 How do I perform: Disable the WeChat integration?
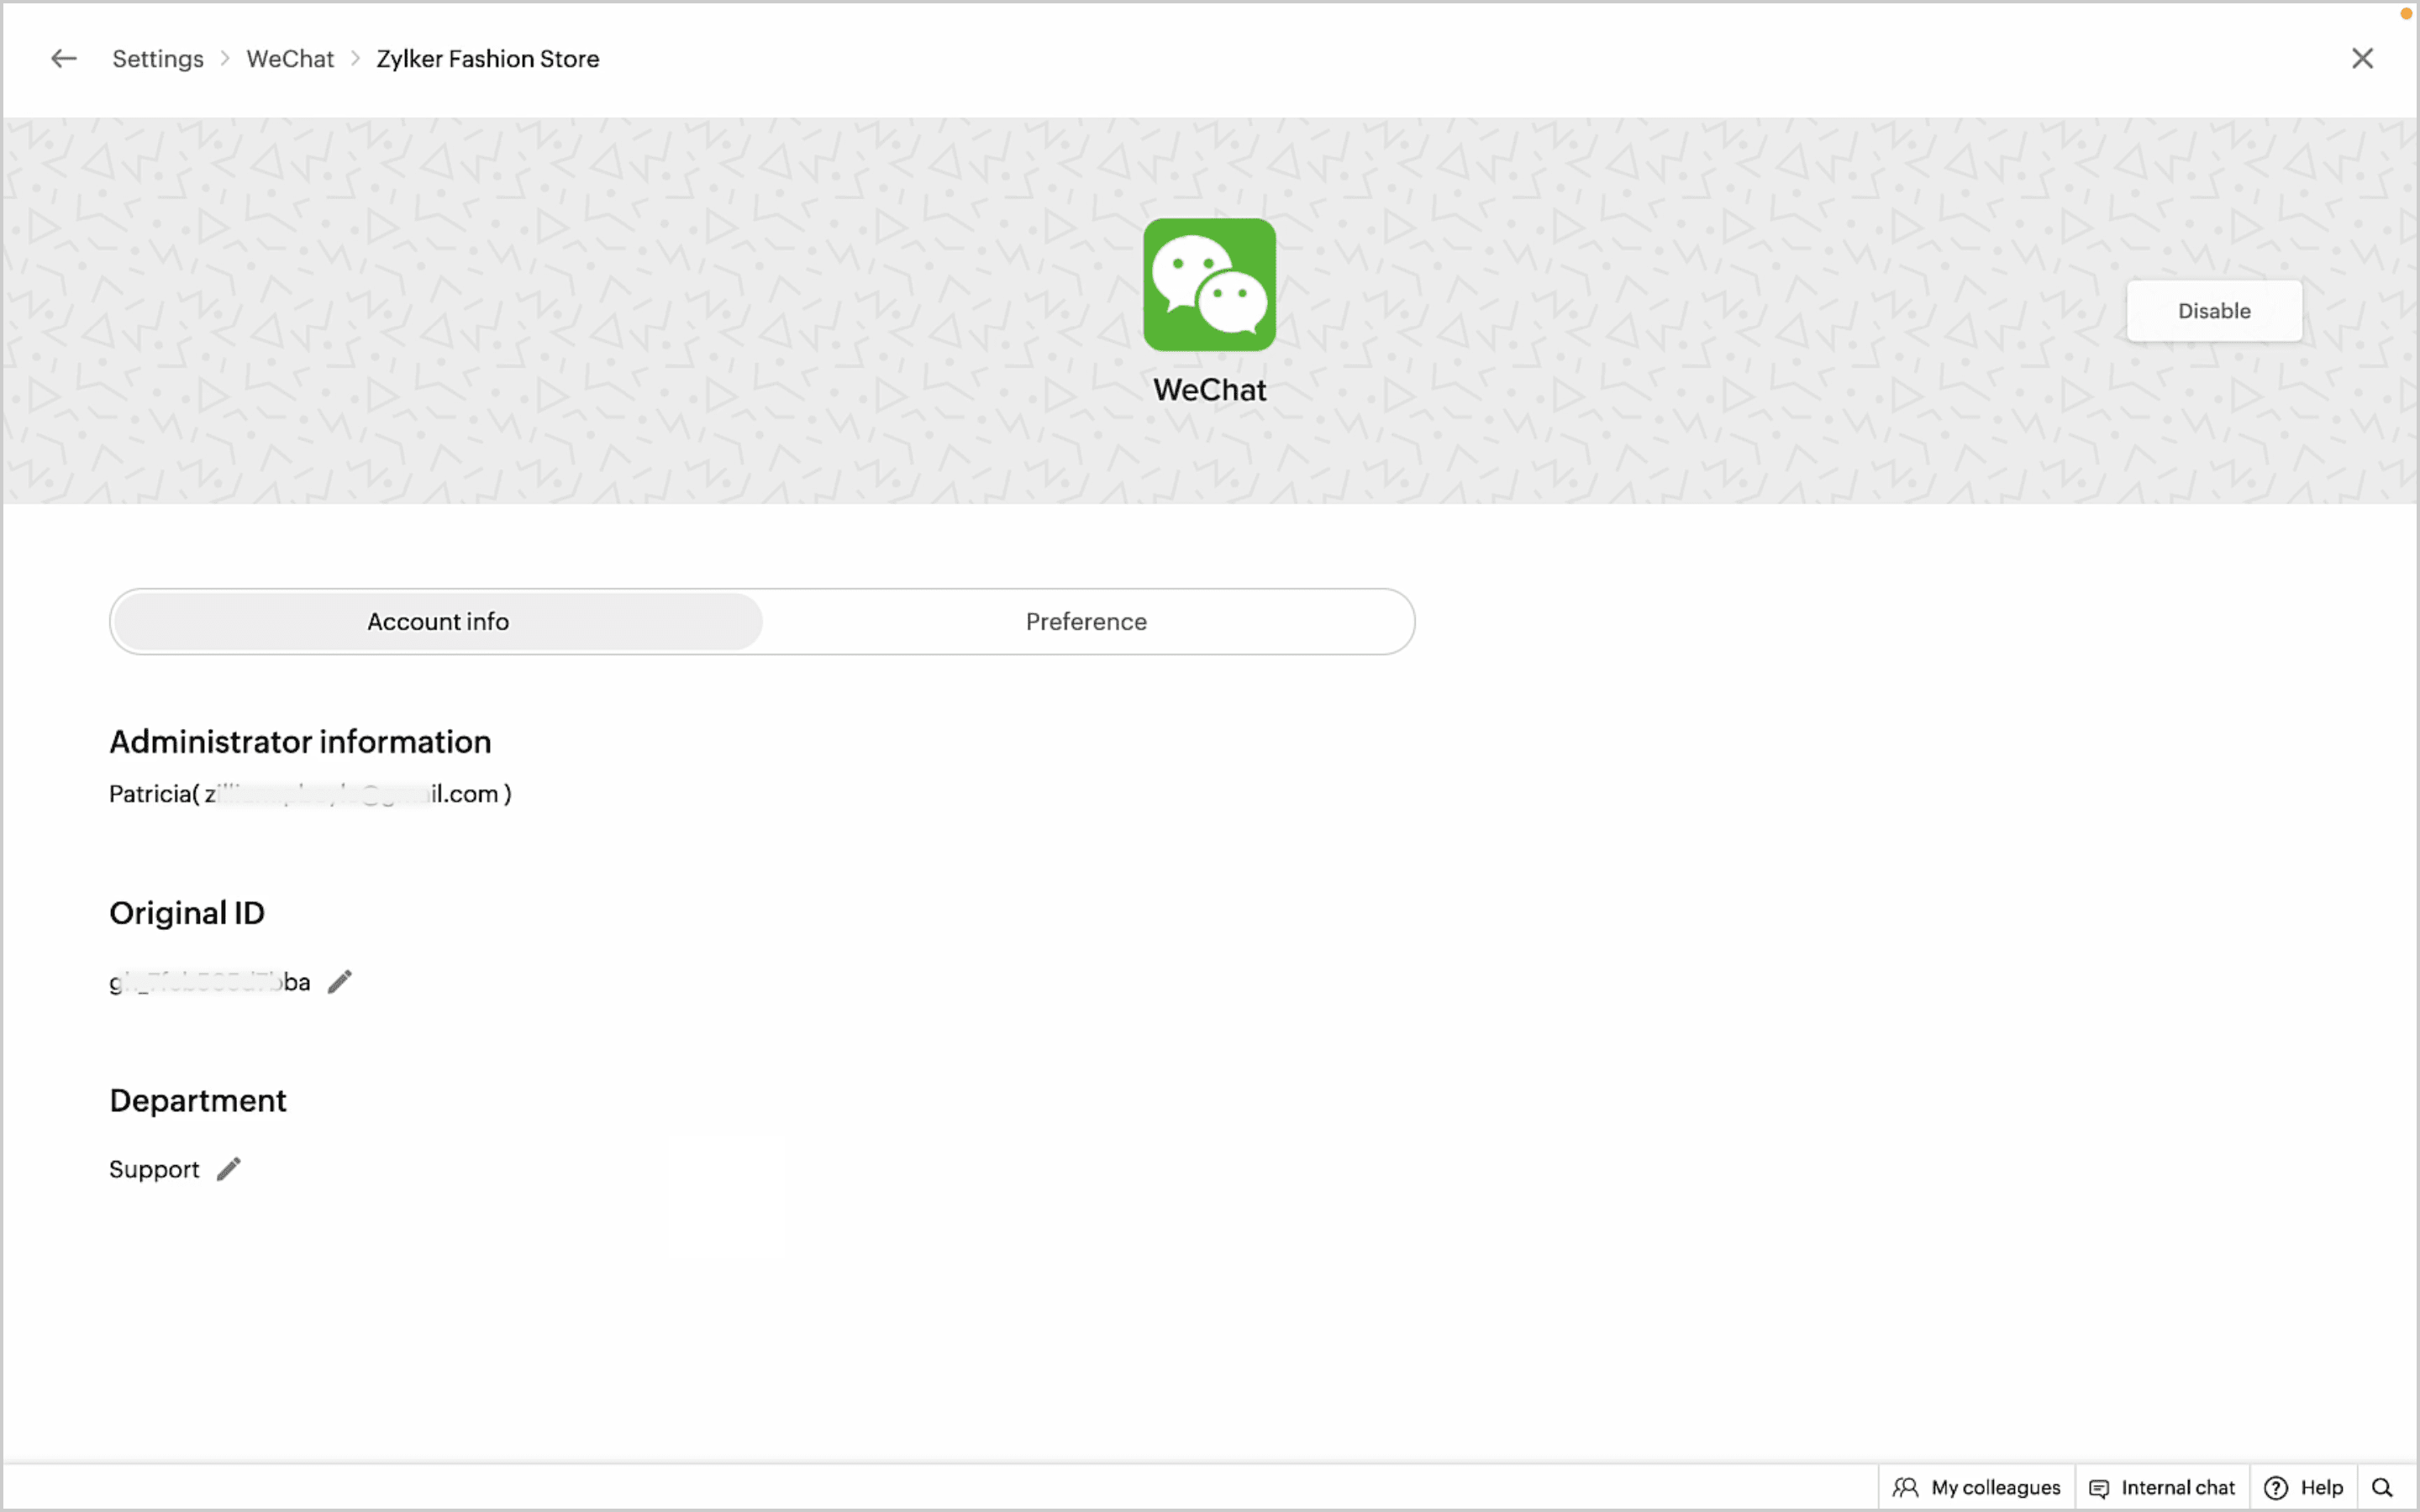pos(2214,311)
